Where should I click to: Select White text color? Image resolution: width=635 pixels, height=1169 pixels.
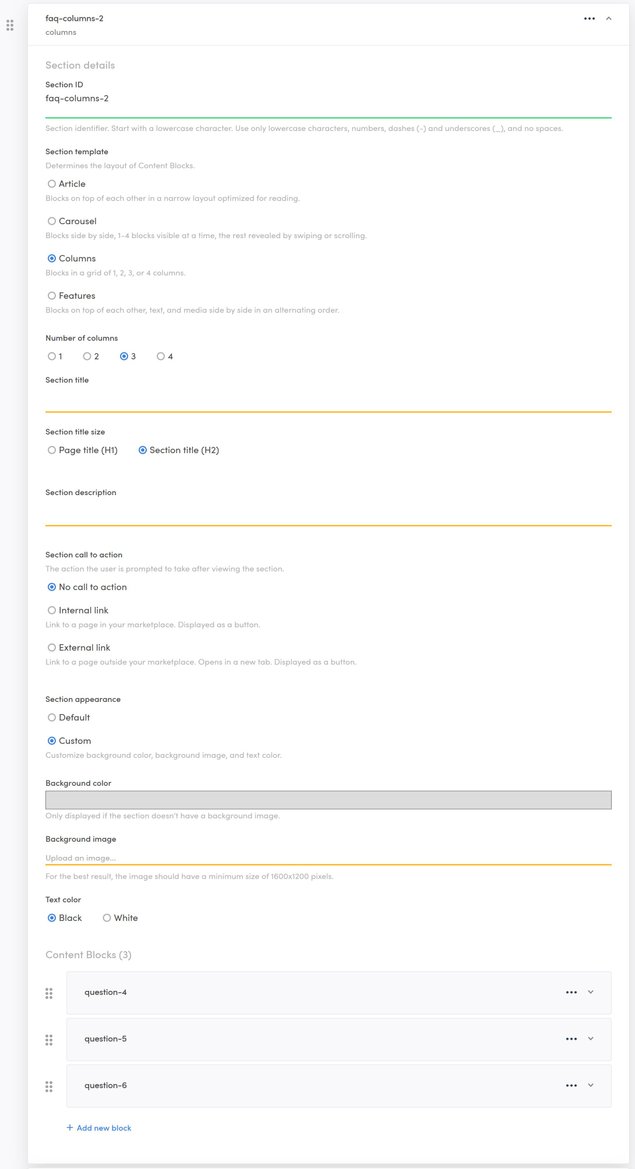point(107,918)
